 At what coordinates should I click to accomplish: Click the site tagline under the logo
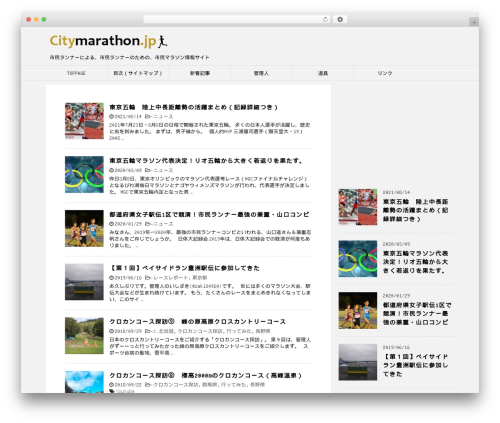[x=130, y=57]
